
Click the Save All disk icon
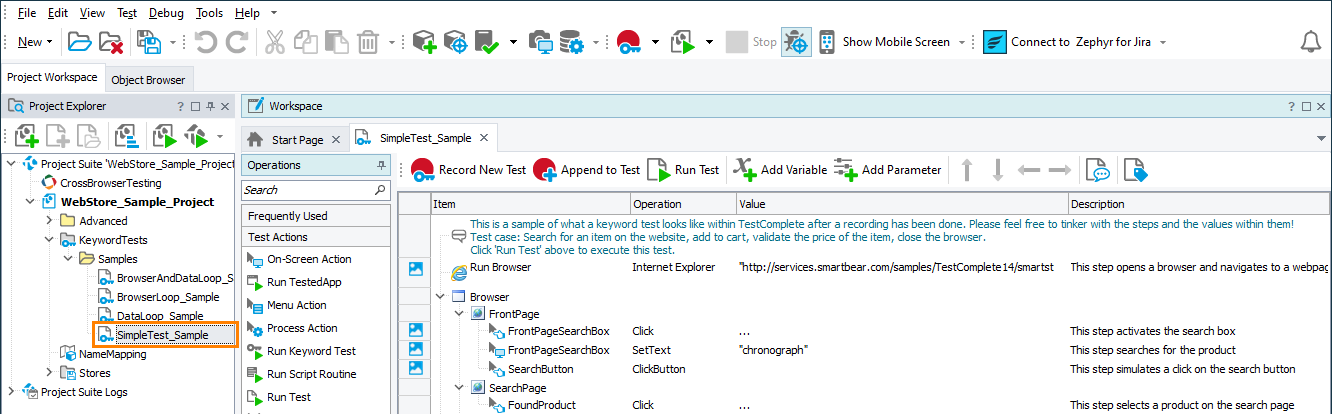tap(149, 42)
